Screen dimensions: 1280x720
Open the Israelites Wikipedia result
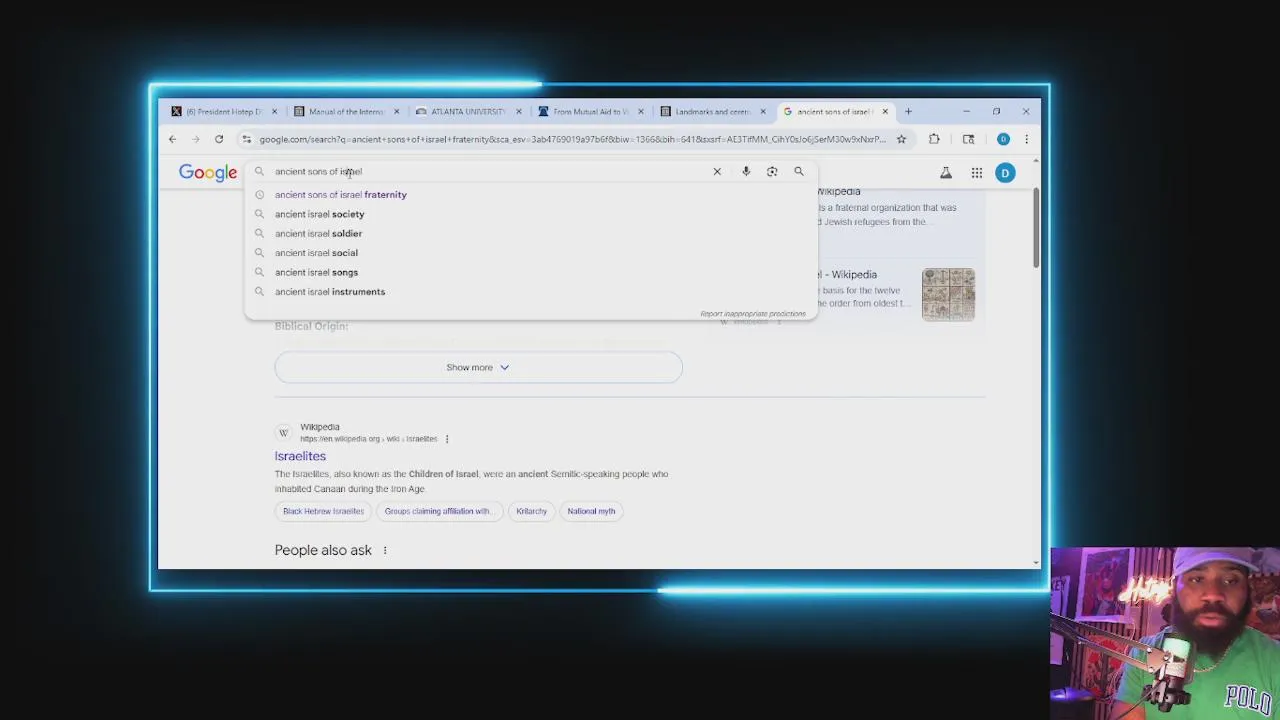click(300, 456)
